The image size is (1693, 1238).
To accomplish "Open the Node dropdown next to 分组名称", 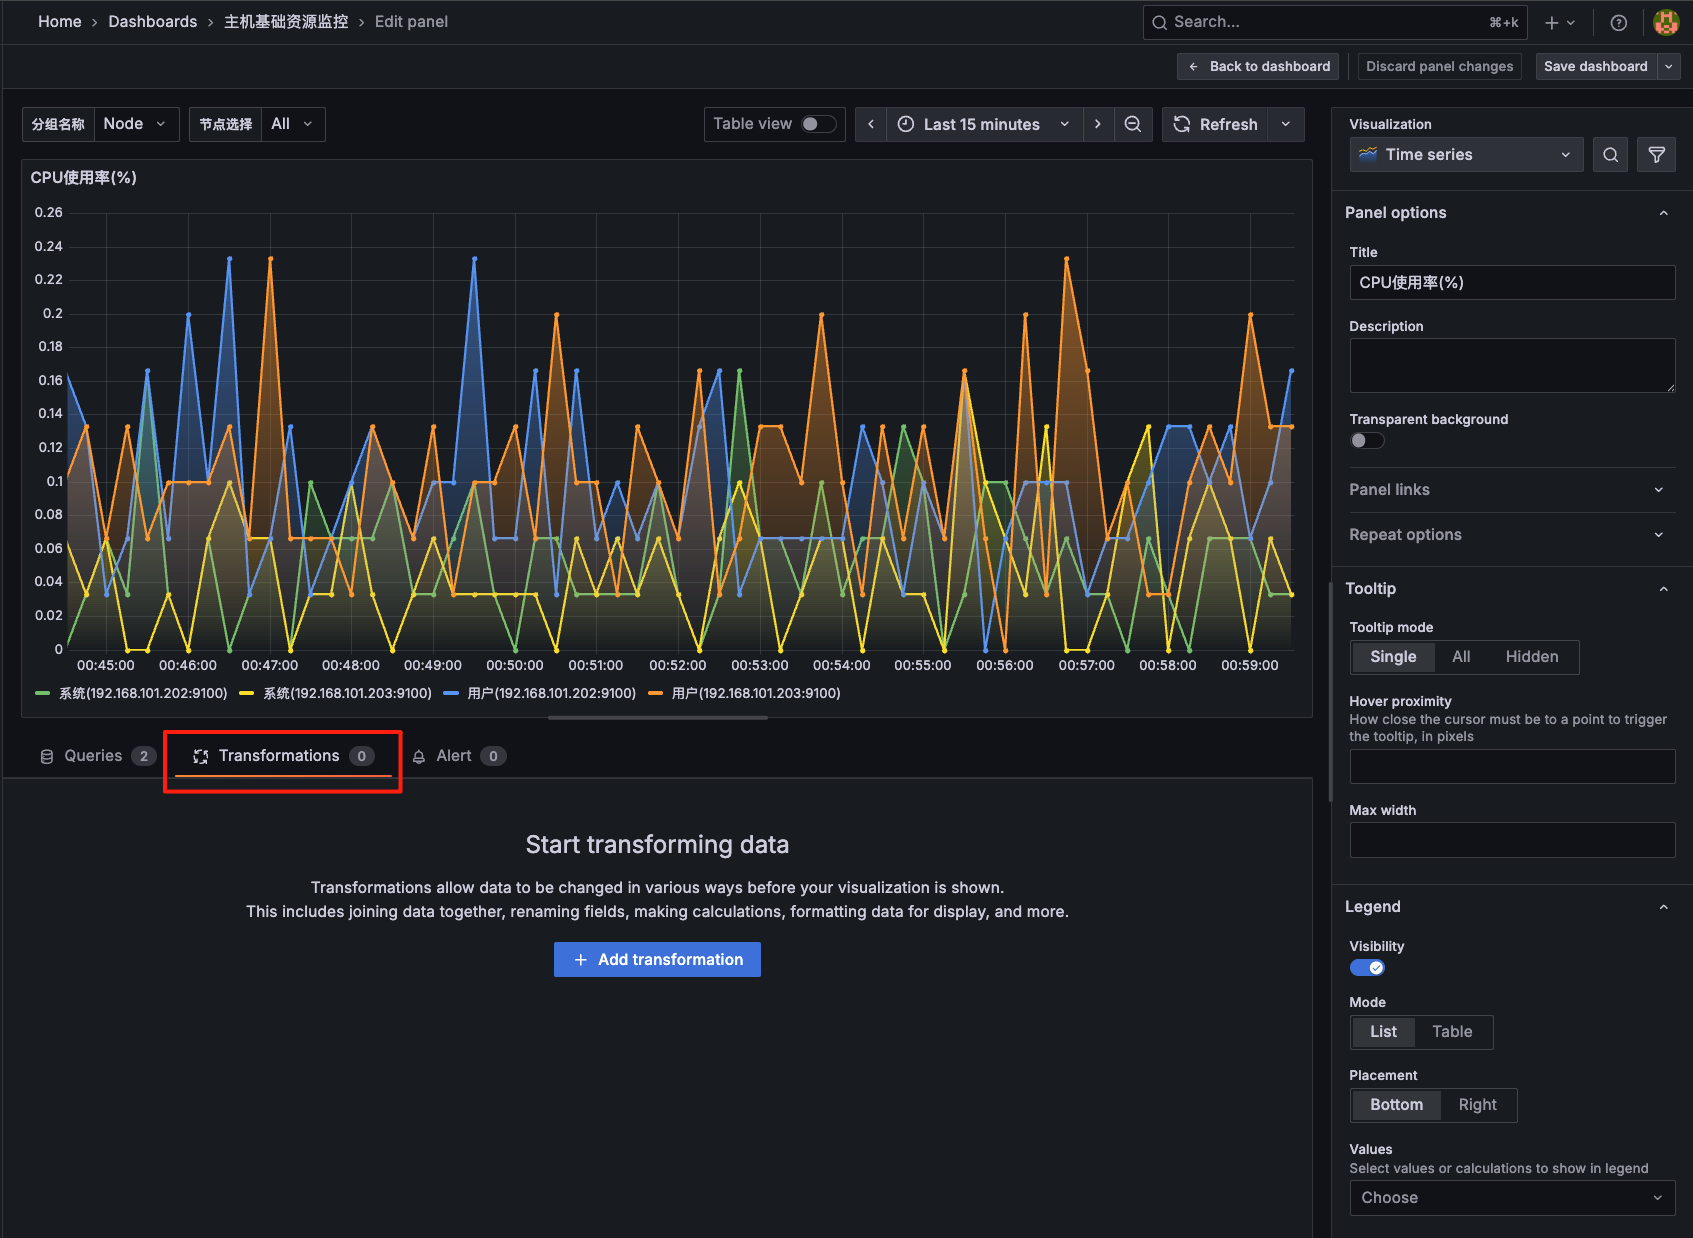I will (137, 124).
